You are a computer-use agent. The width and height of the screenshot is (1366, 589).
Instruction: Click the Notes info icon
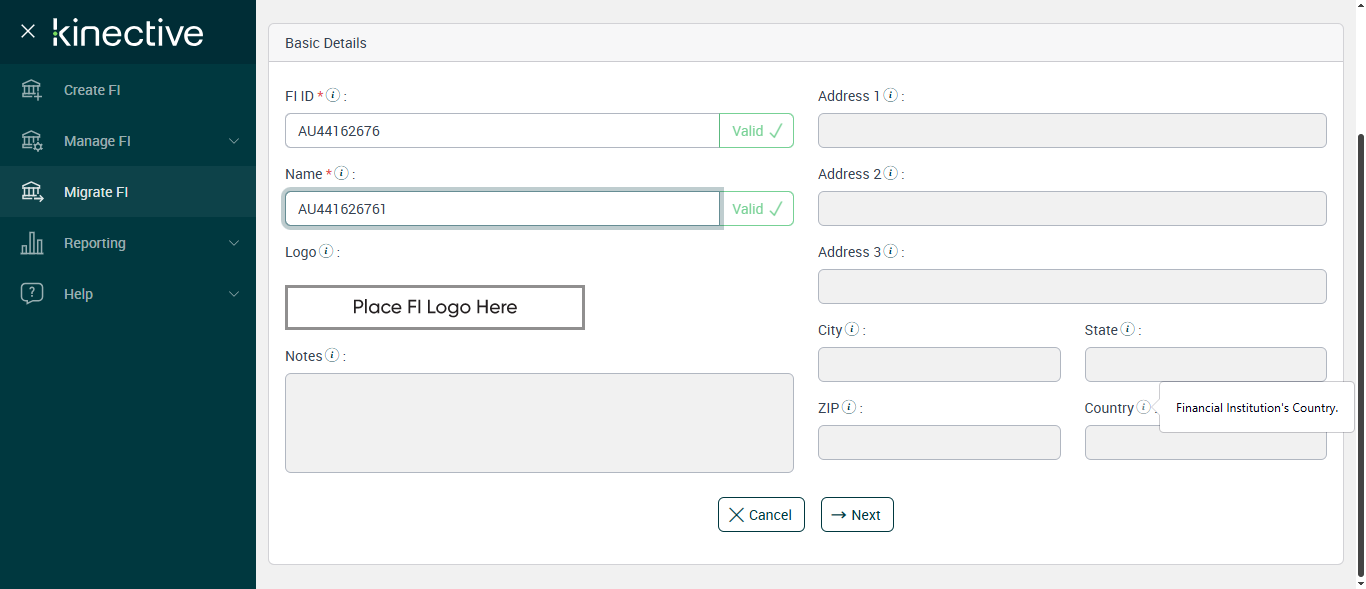(332, 356)
